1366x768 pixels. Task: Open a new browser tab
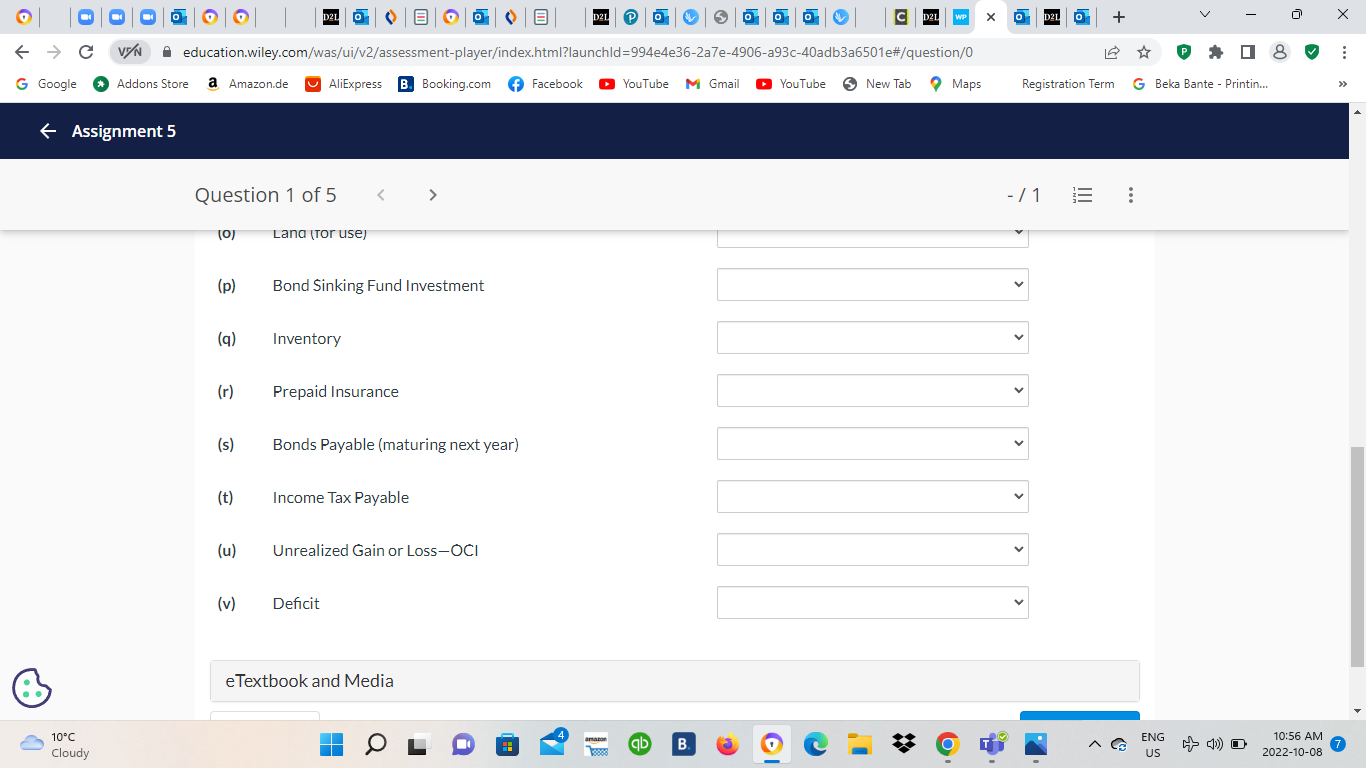(x=1119, y=17)
